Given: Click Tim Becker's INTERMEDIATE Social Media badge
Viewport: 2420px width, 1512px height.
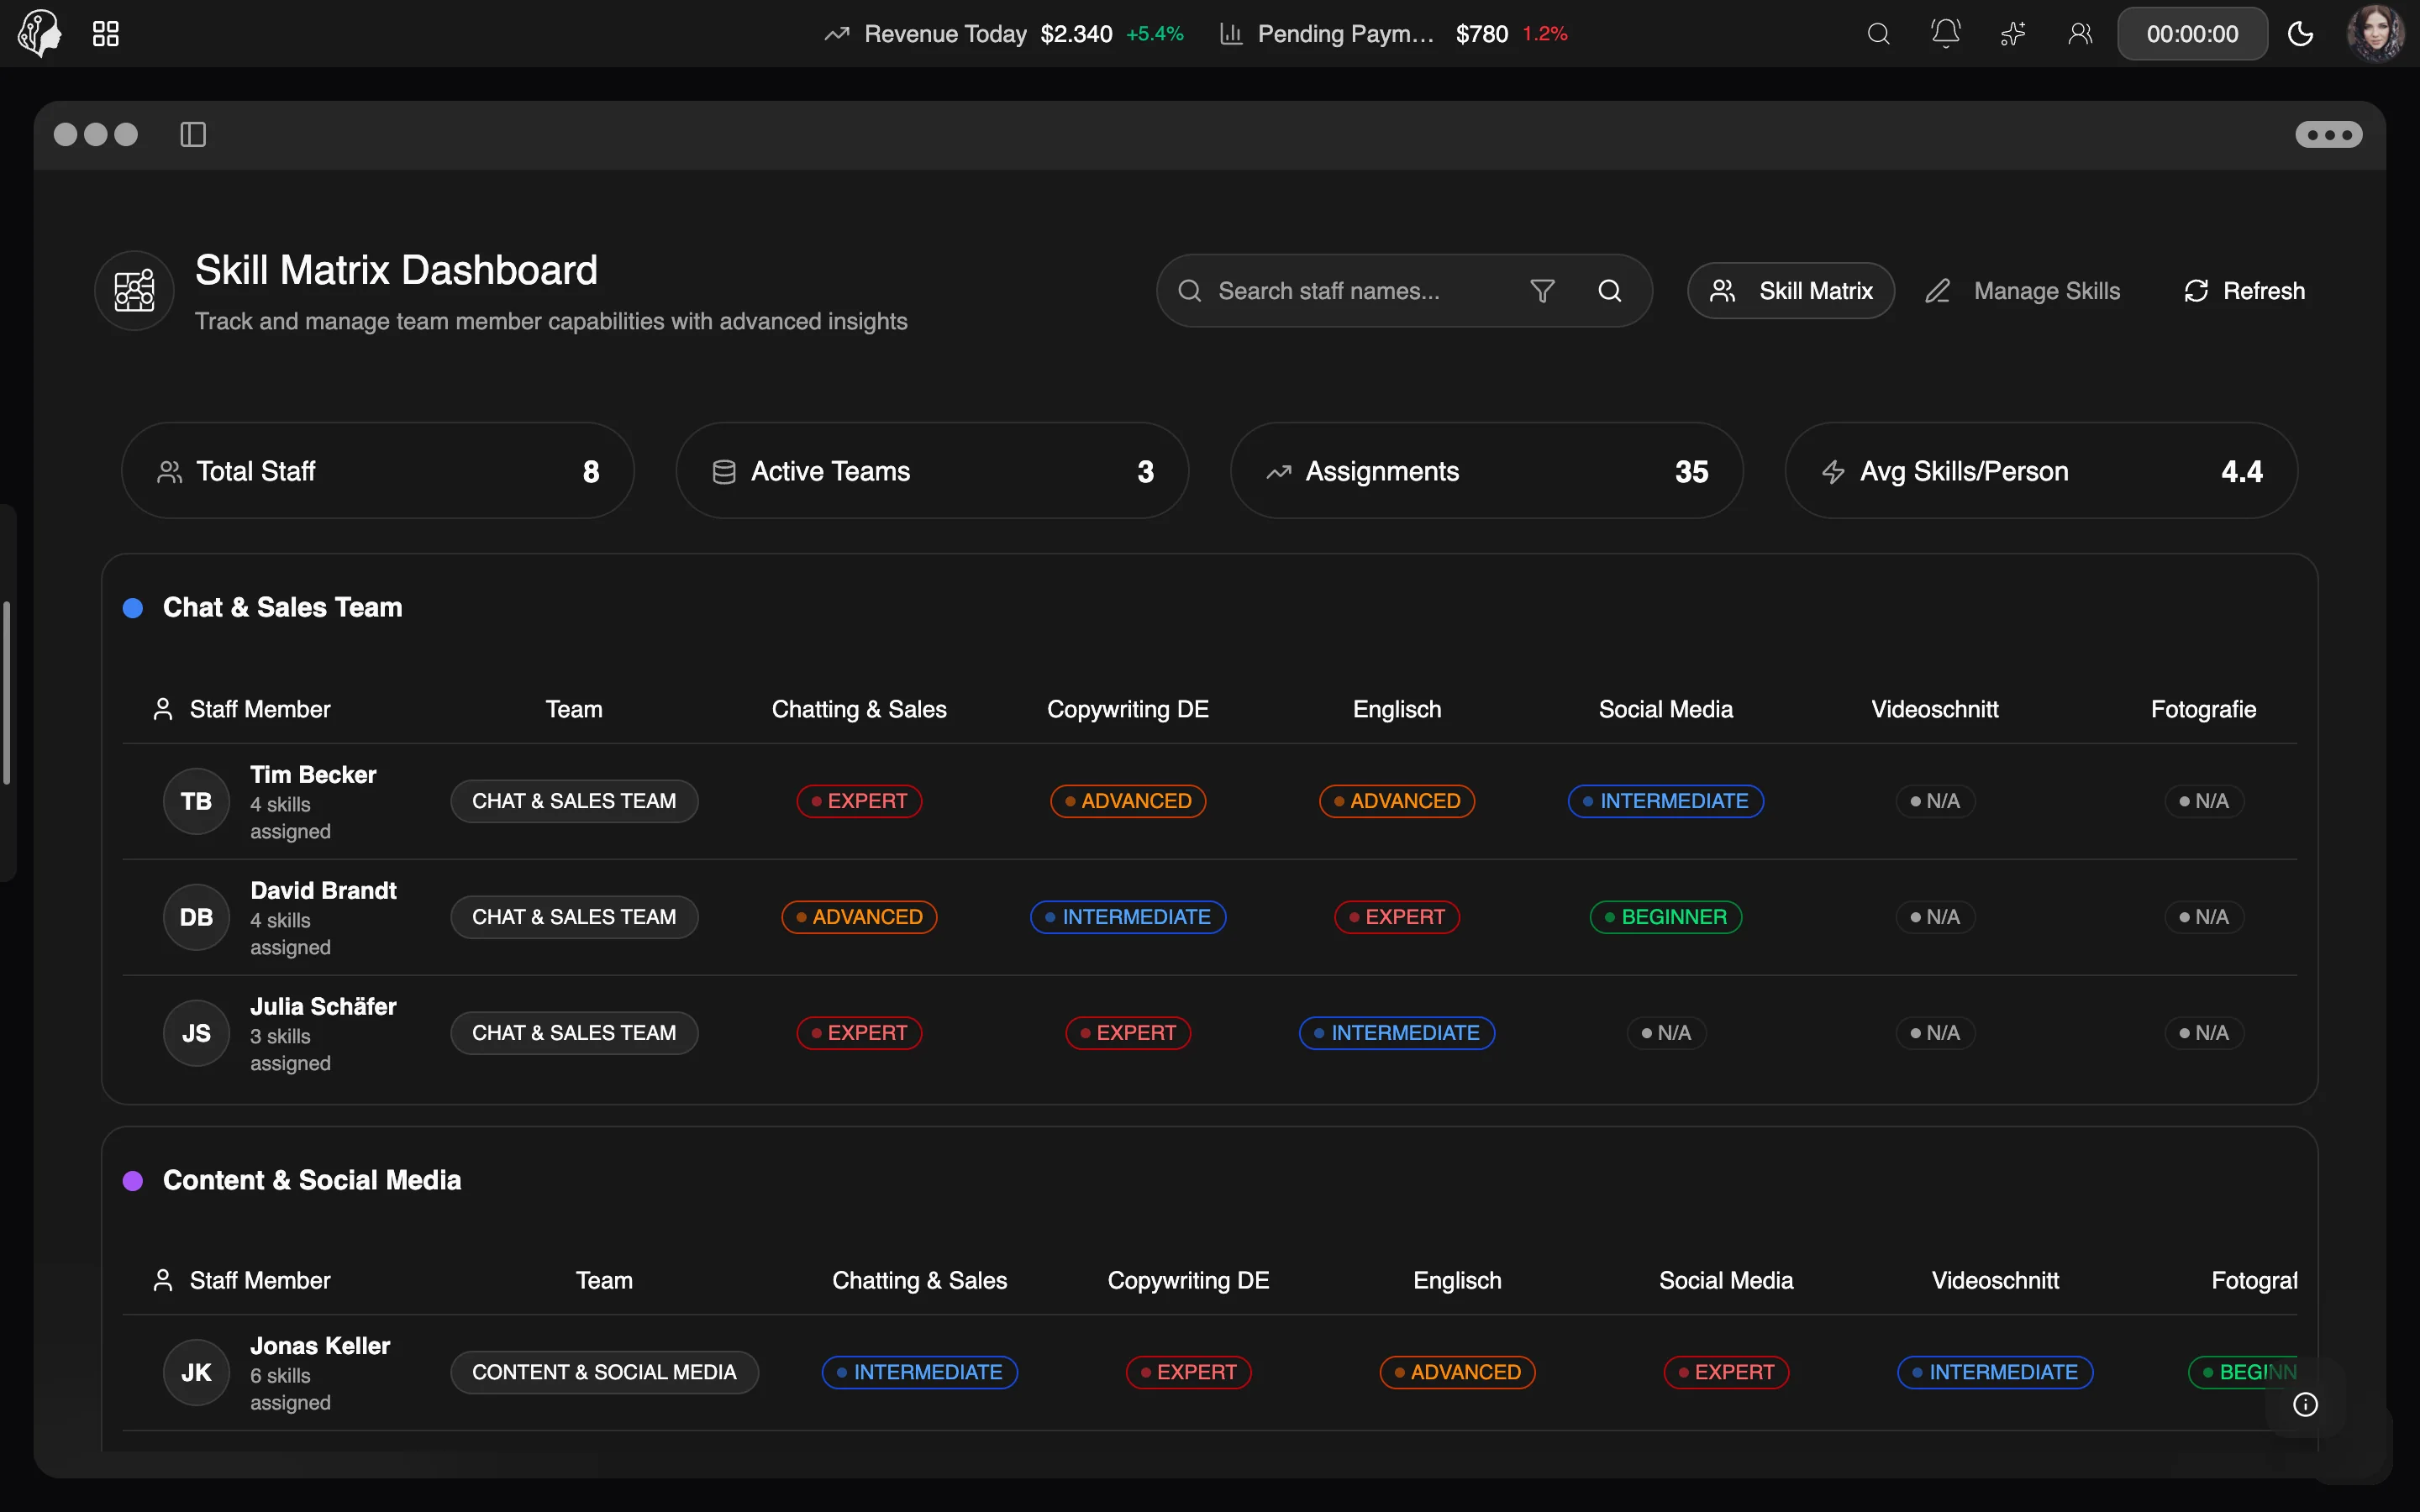Looking at the screenshot, I should click(x=1665, y=801).
